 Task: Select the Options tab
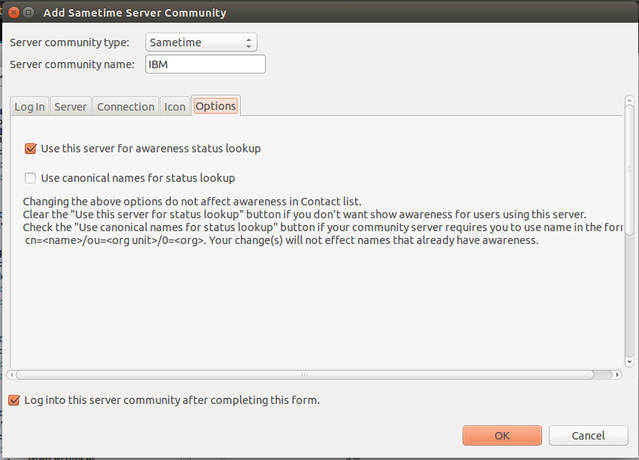point(216,106)
